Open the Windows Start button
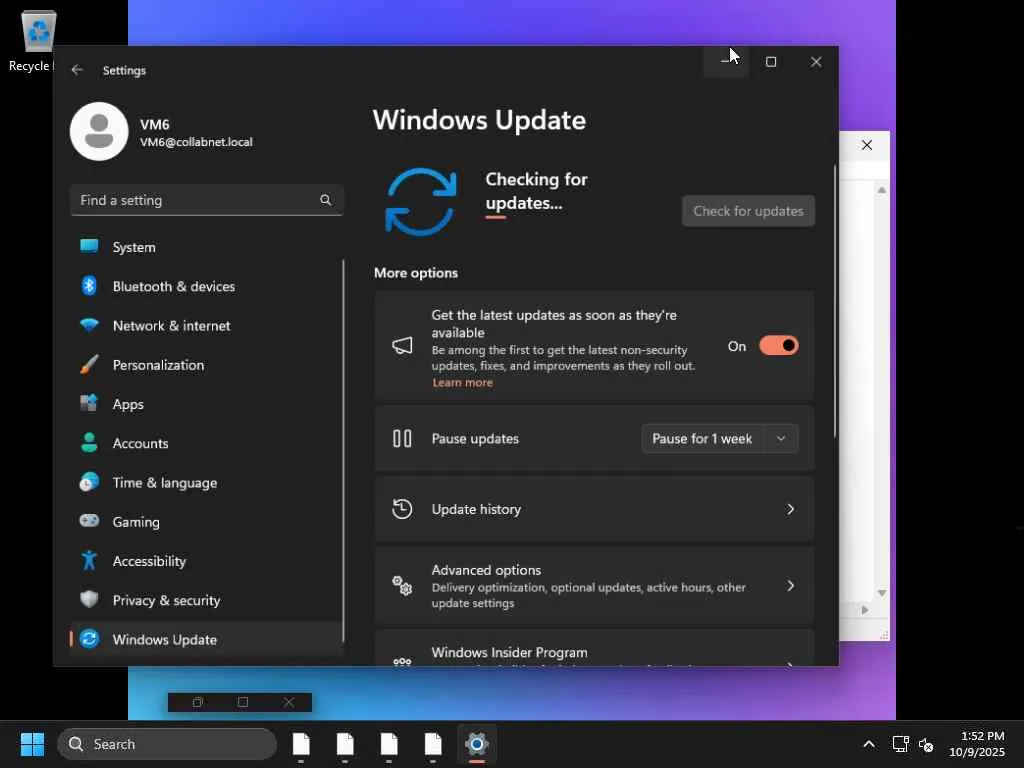Viewport: 1024px width, 768px height. [x=32, y=744]
